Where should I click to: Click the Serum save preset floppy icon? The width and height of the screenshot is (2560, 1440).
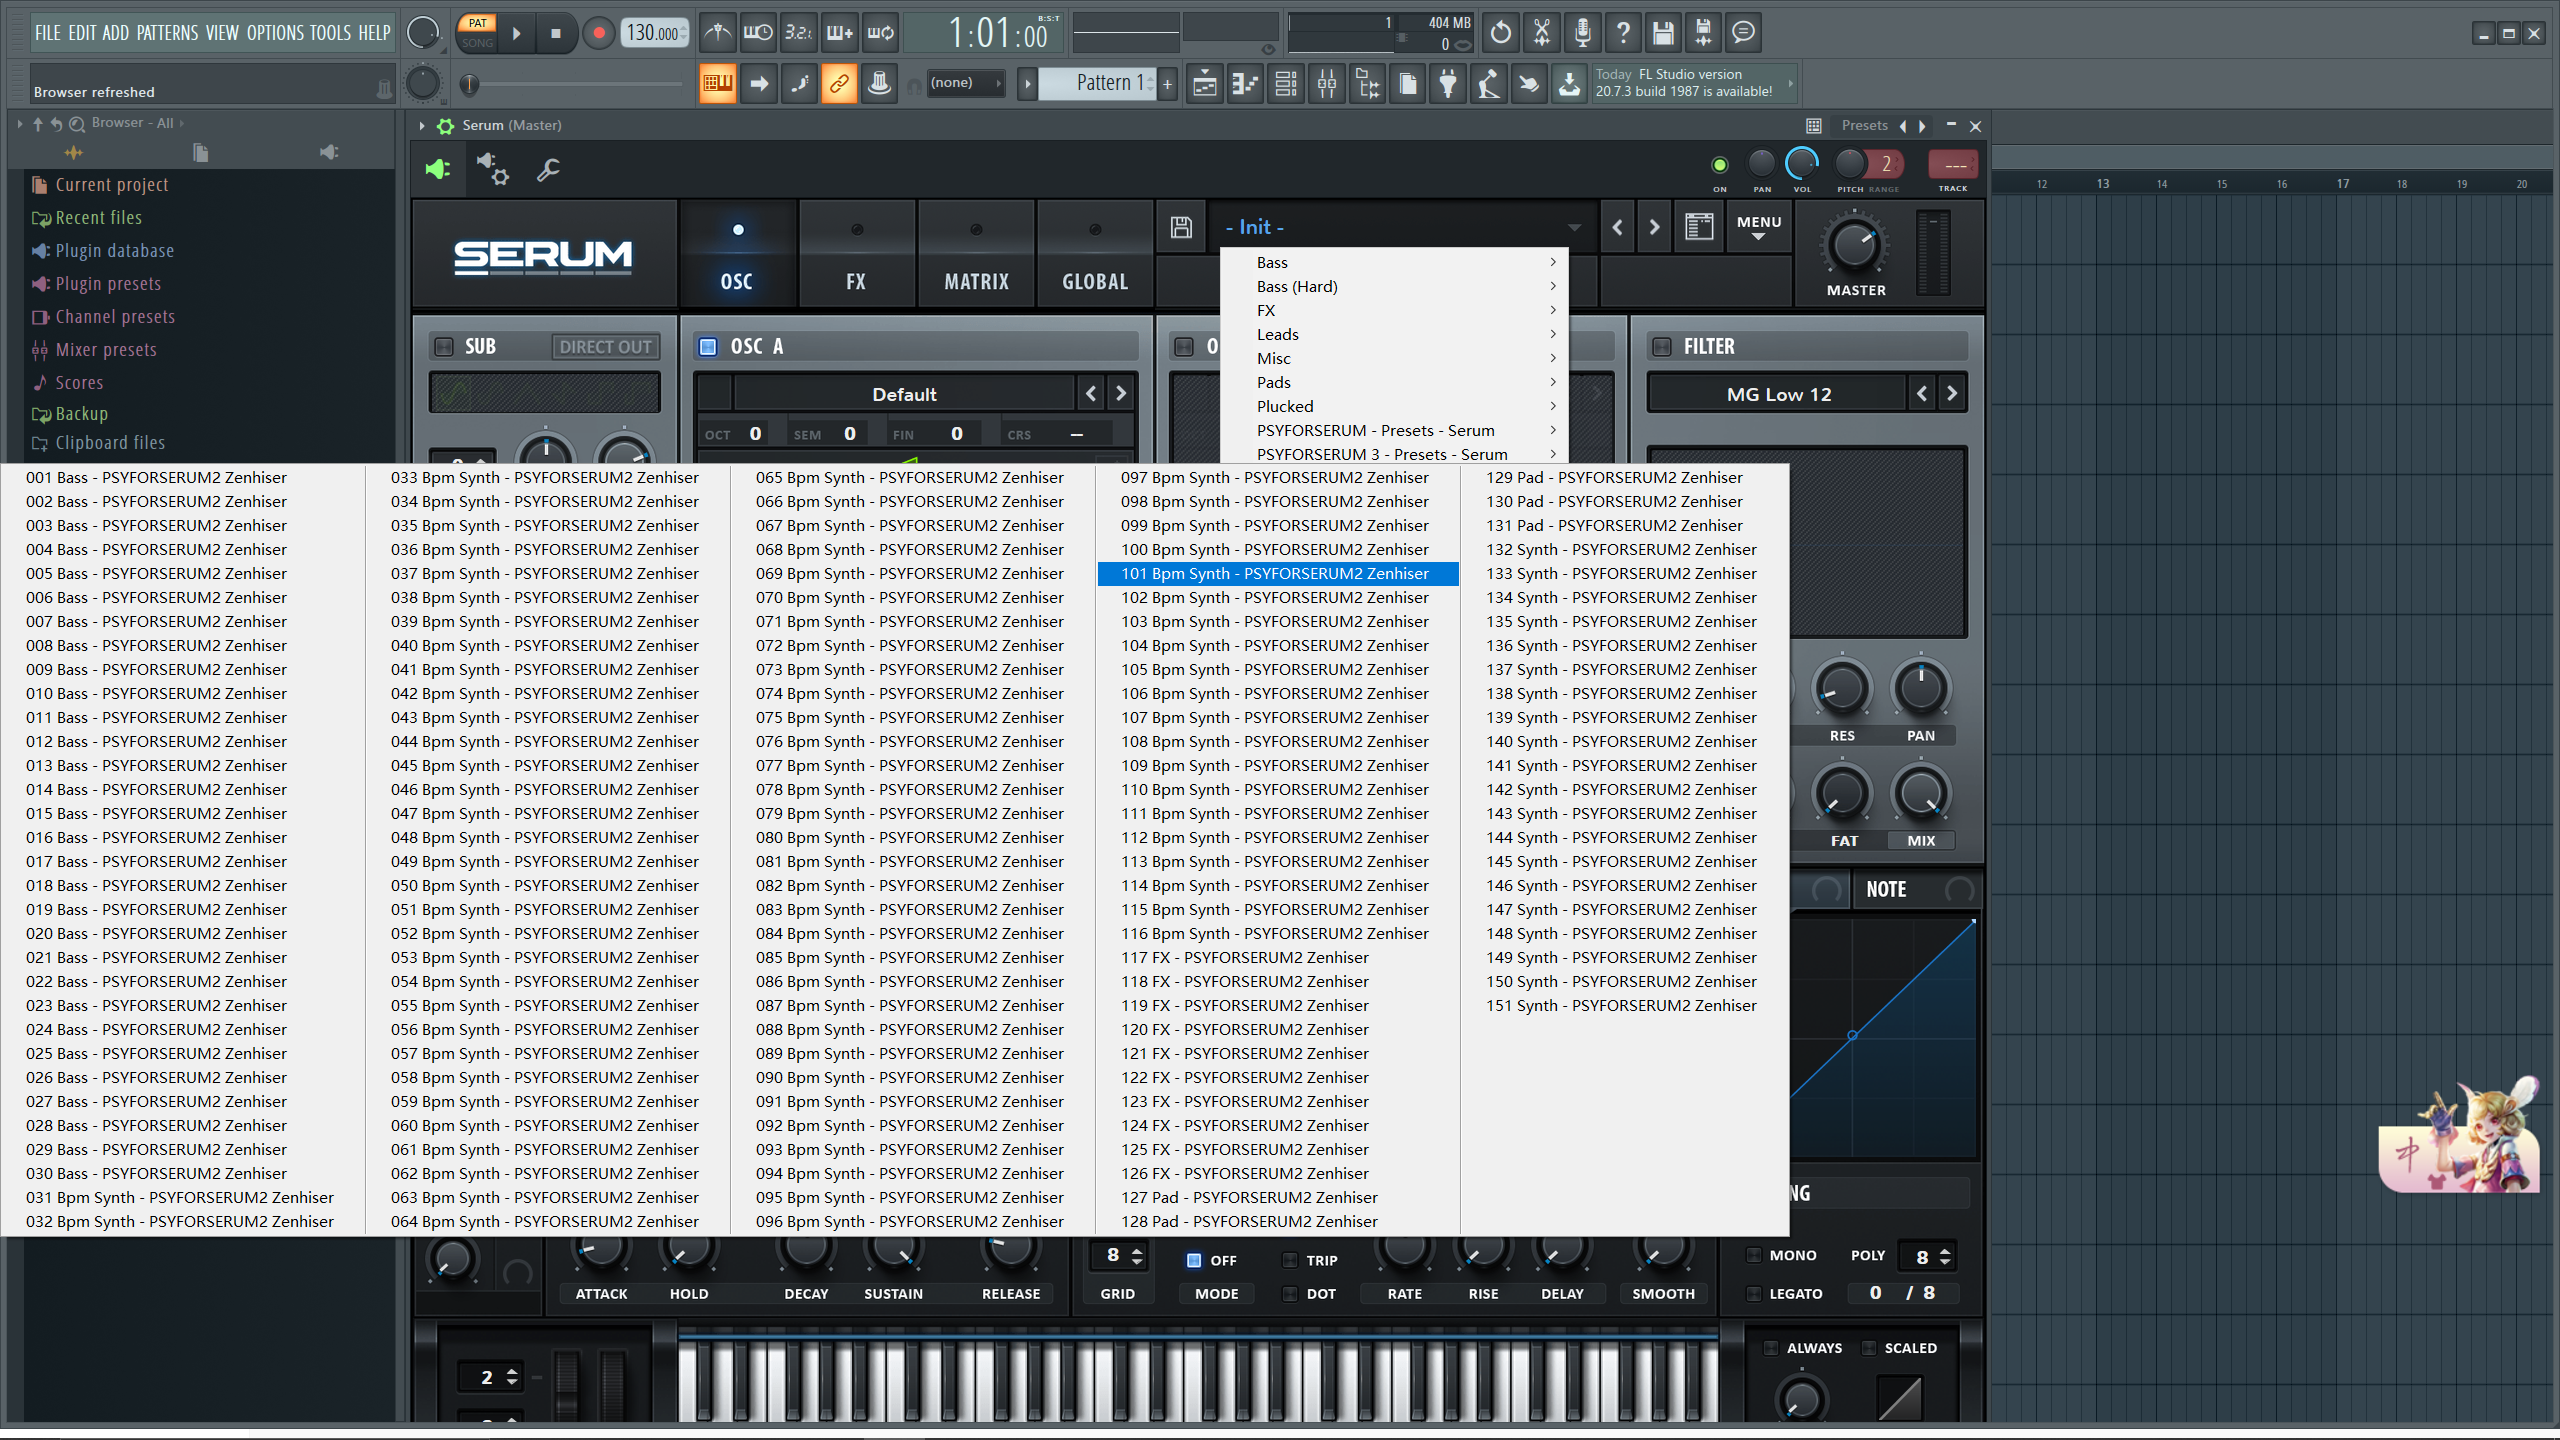tap(1181, 227)
